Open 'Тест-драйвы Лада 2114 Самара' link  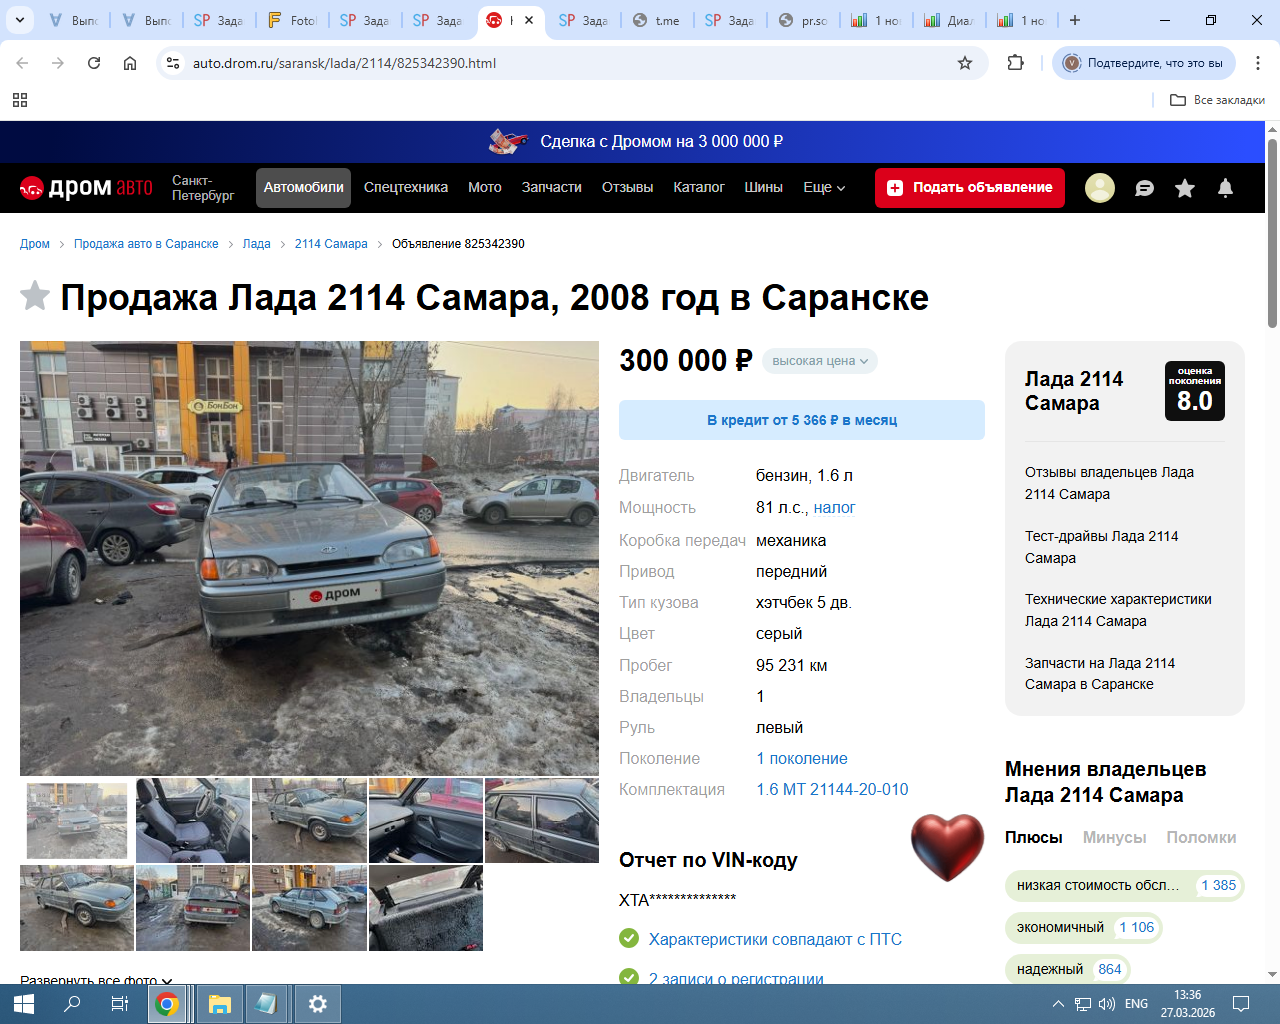click(1101, 547)
